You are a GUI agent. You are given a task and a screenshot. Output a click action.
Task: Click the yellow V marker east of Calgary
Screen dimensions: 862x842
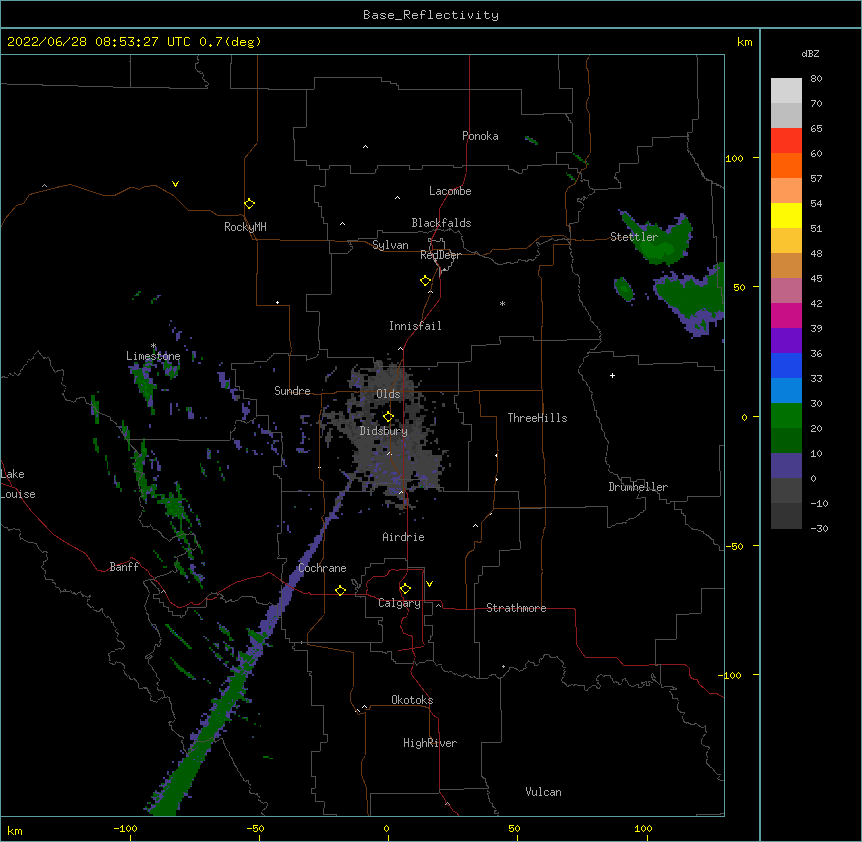pyautogui.click(x=429, y=584)
